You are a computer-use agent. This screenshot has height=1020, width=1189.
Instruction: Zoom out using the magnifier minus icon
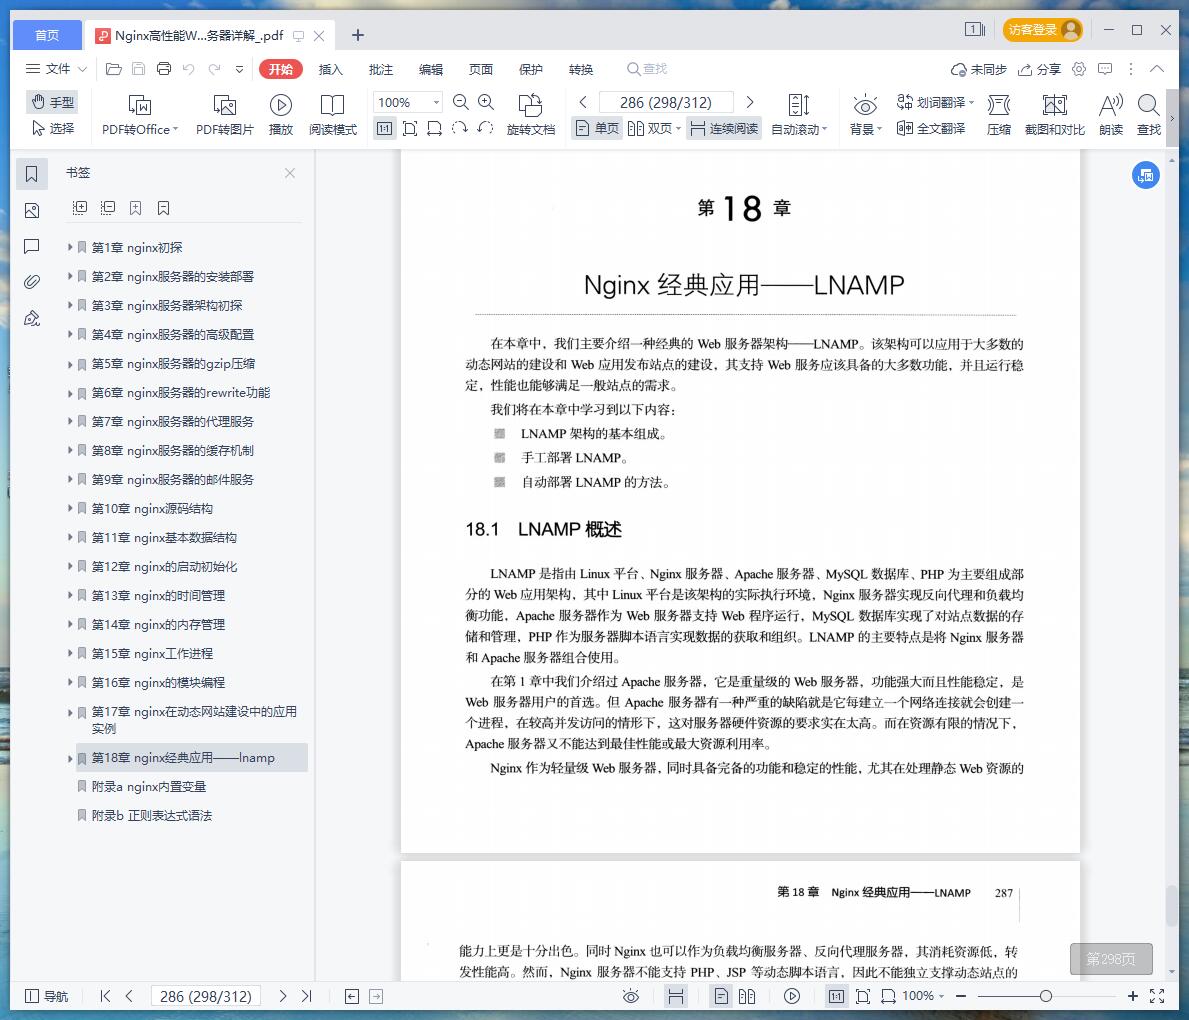pyautogui.click(x=460, y=102)
